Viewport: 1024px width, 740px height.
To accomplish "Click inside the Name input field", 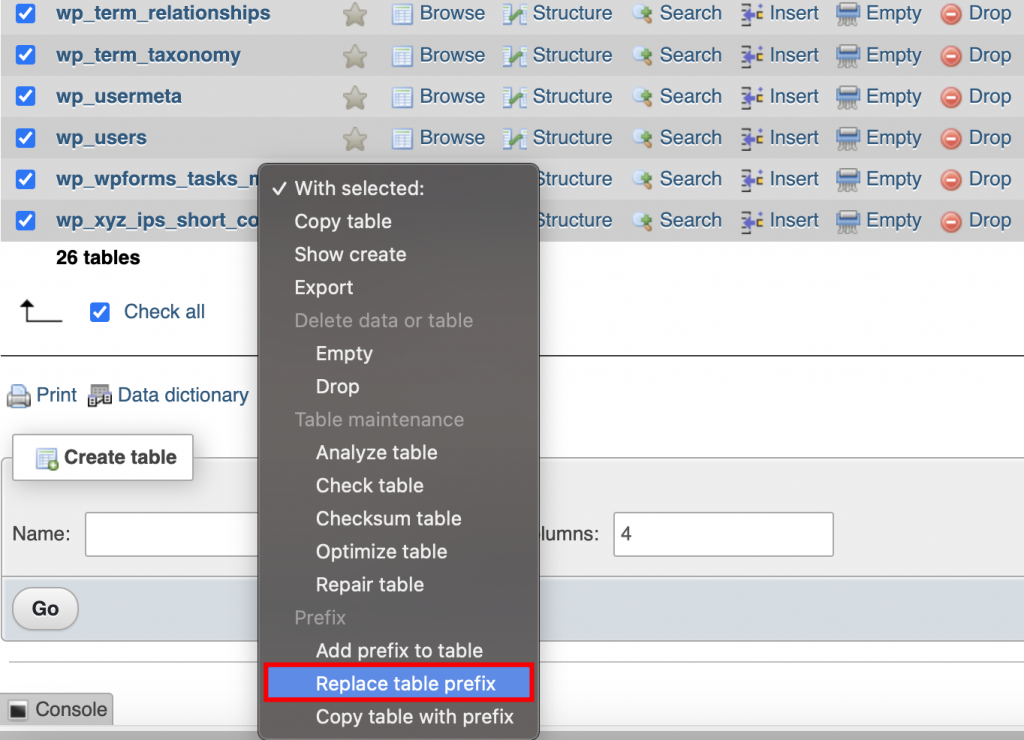I will coord(170,534).
